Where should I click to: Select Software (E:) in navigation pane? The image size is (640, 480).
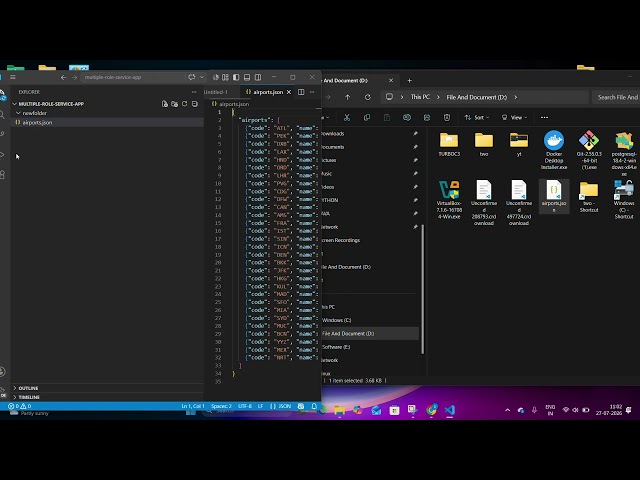coord(336,347)
